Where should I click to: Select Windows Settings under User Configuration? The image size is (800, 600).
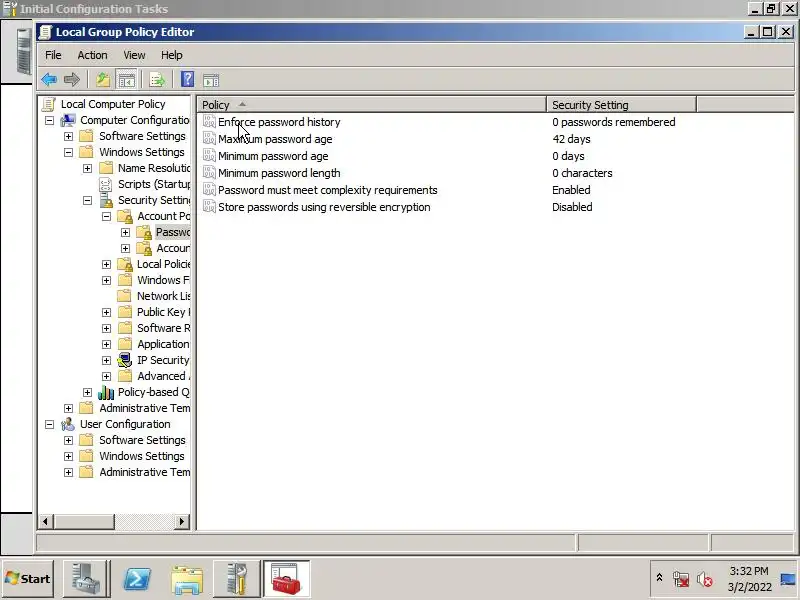click(142, 456)
